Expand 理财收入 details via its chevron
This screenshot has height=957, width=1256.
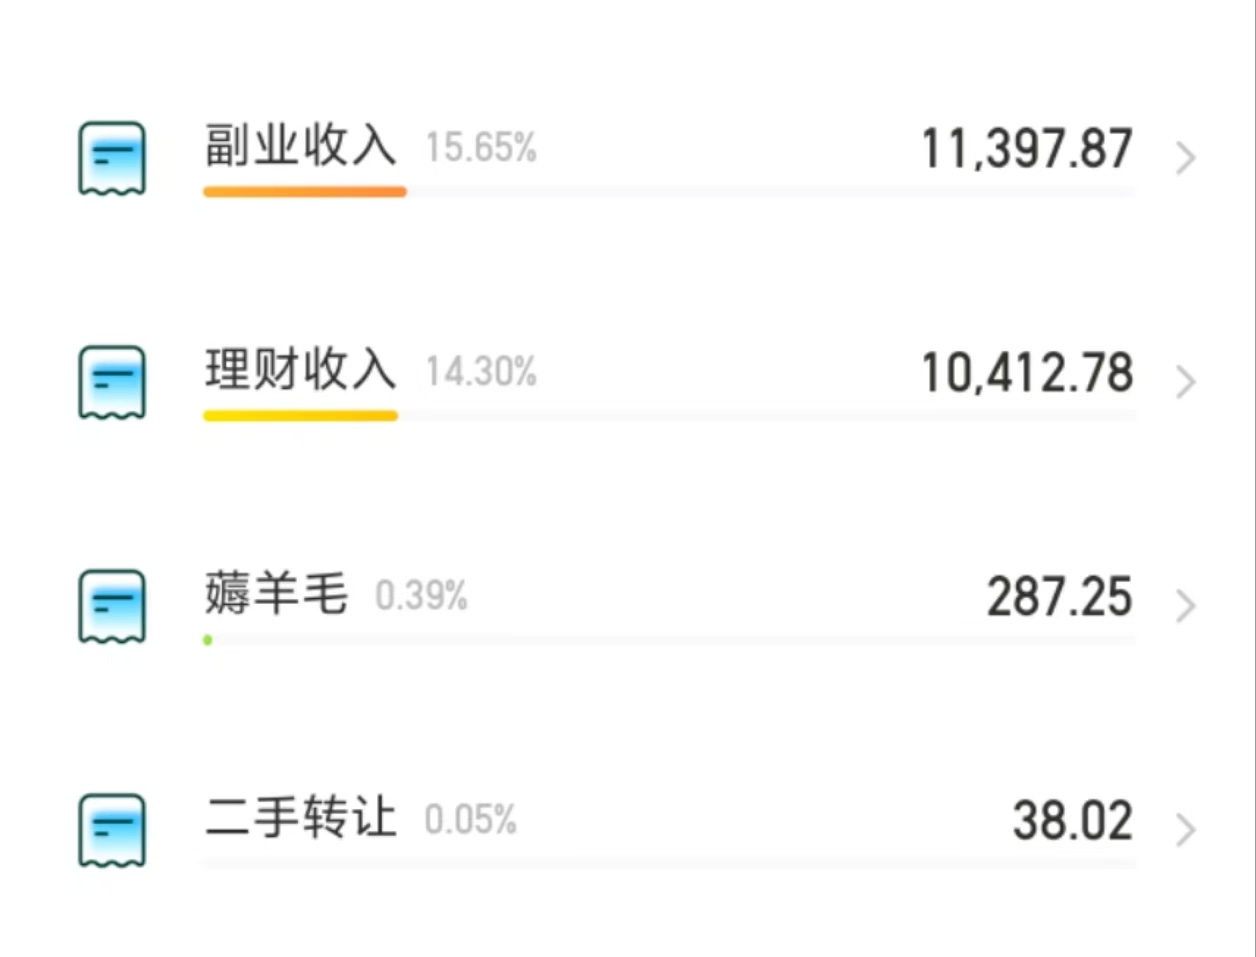[1185, 382]
